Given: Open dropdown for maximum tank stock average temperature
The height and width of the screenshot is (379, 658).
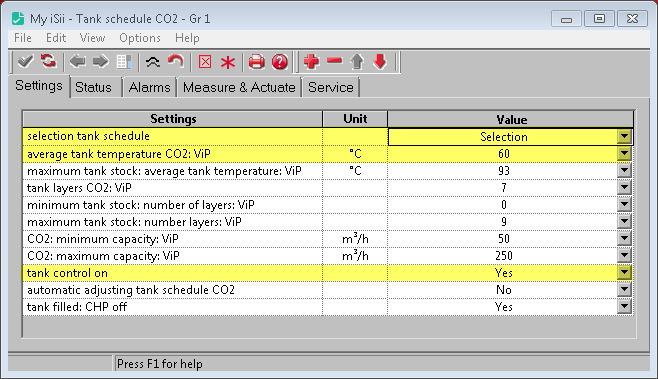Looking at the screenshot, I should click(x=624, y=170).
